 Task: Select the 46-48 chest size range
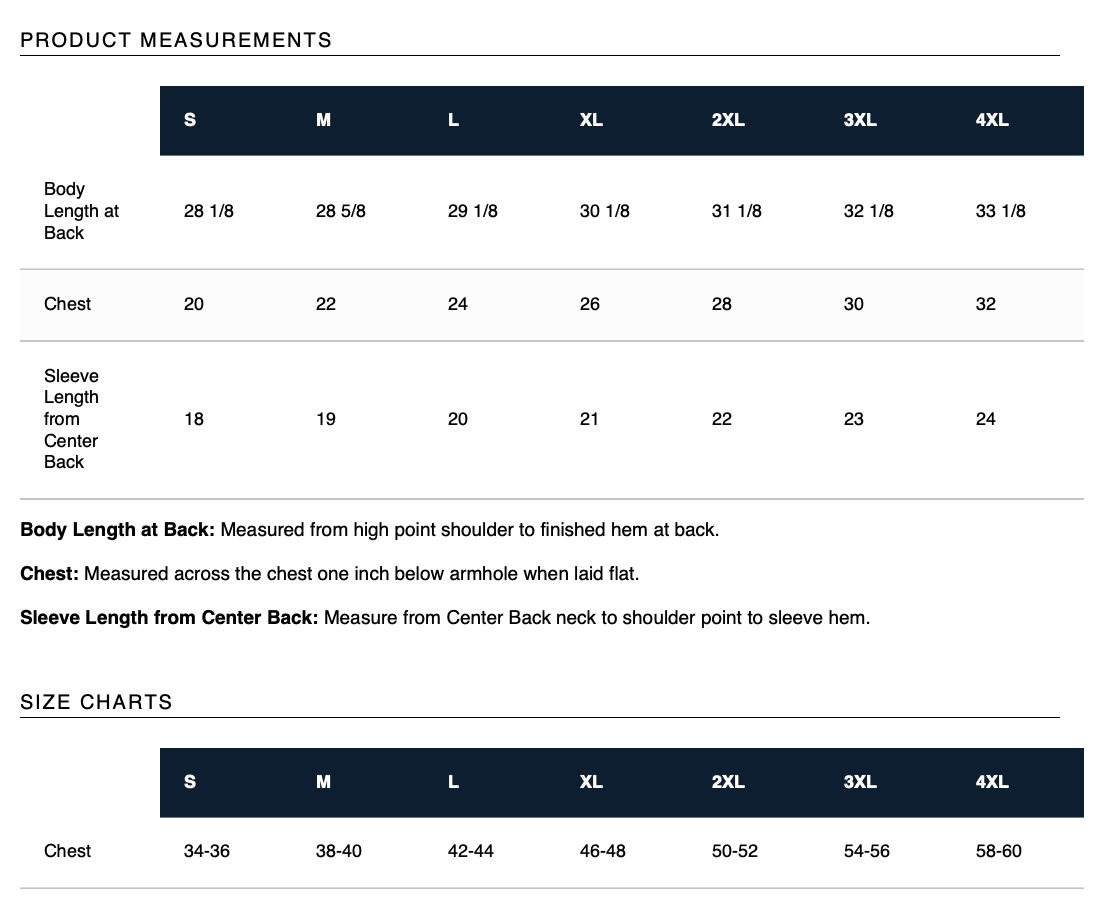pyautogui.click(x=603, y=851)
